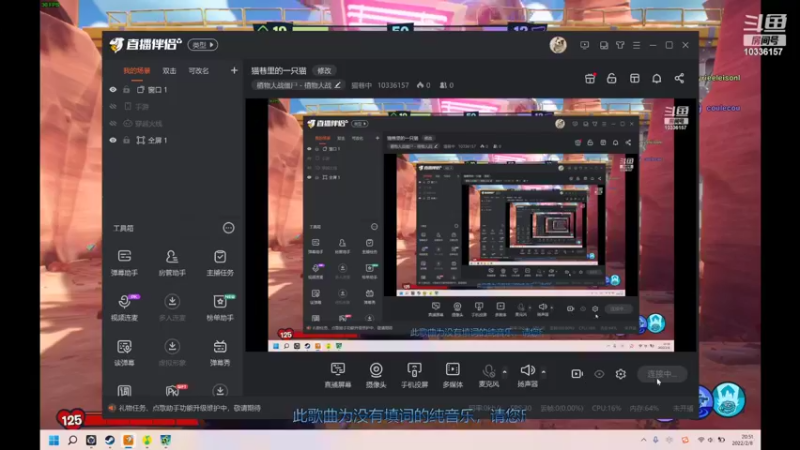Switch to the 可改名 tab
The width and height of the screenshot is (800, 450).
[198, 71]
